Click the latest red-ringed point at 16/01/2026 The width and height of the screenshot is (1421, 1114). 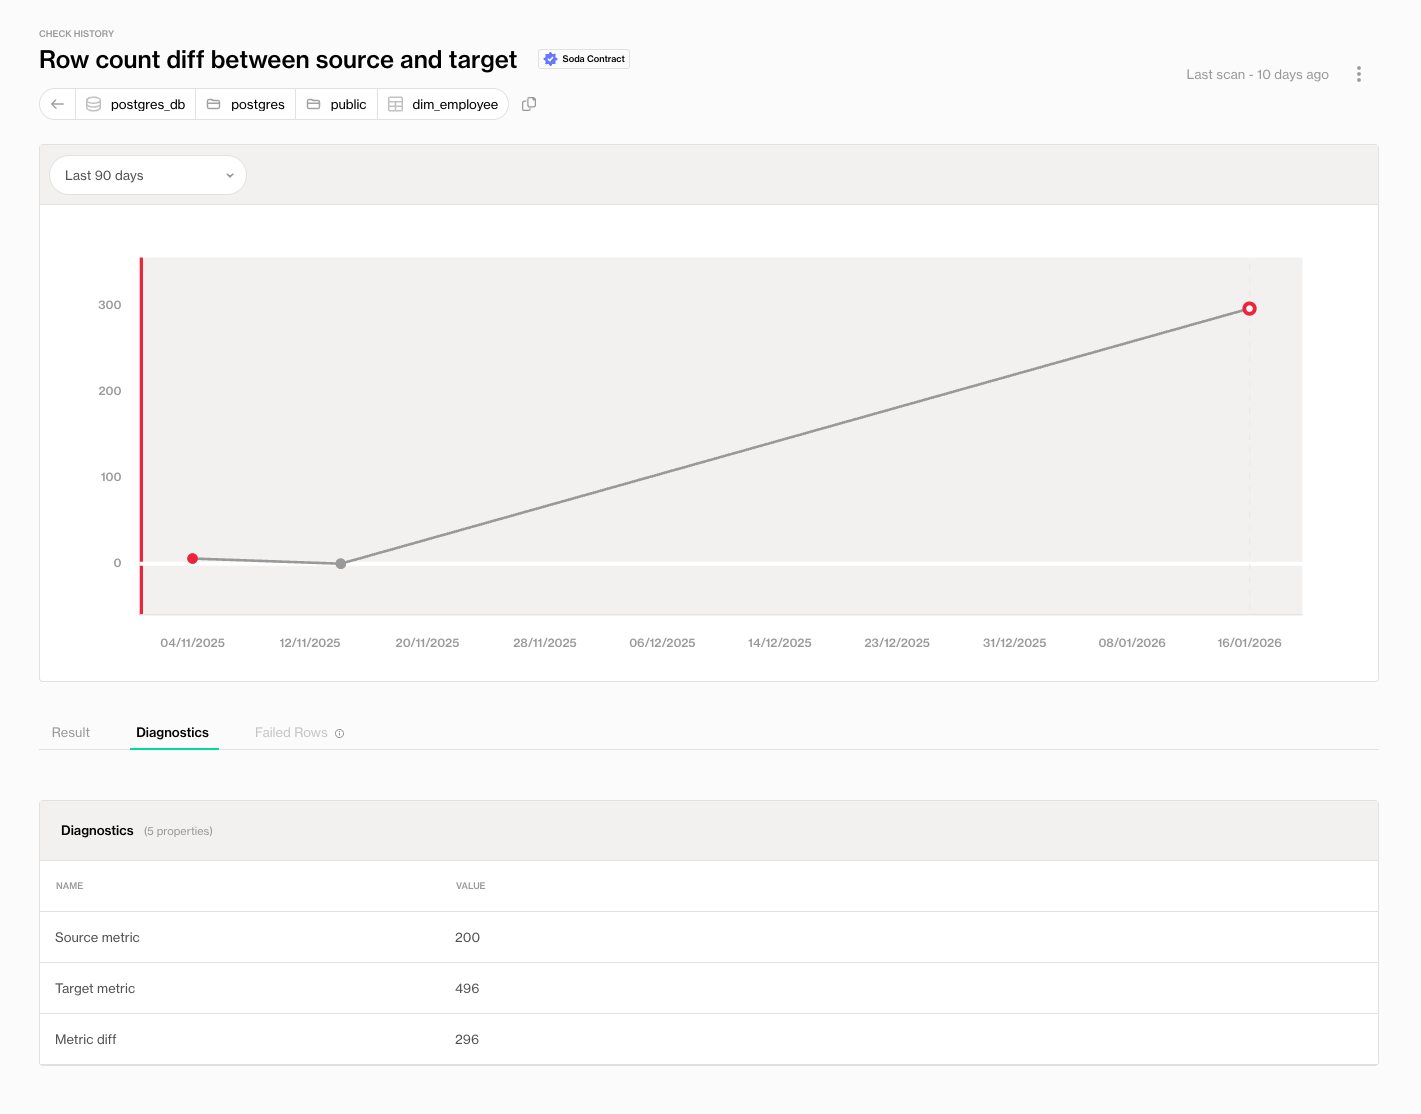click(1249, 309)
